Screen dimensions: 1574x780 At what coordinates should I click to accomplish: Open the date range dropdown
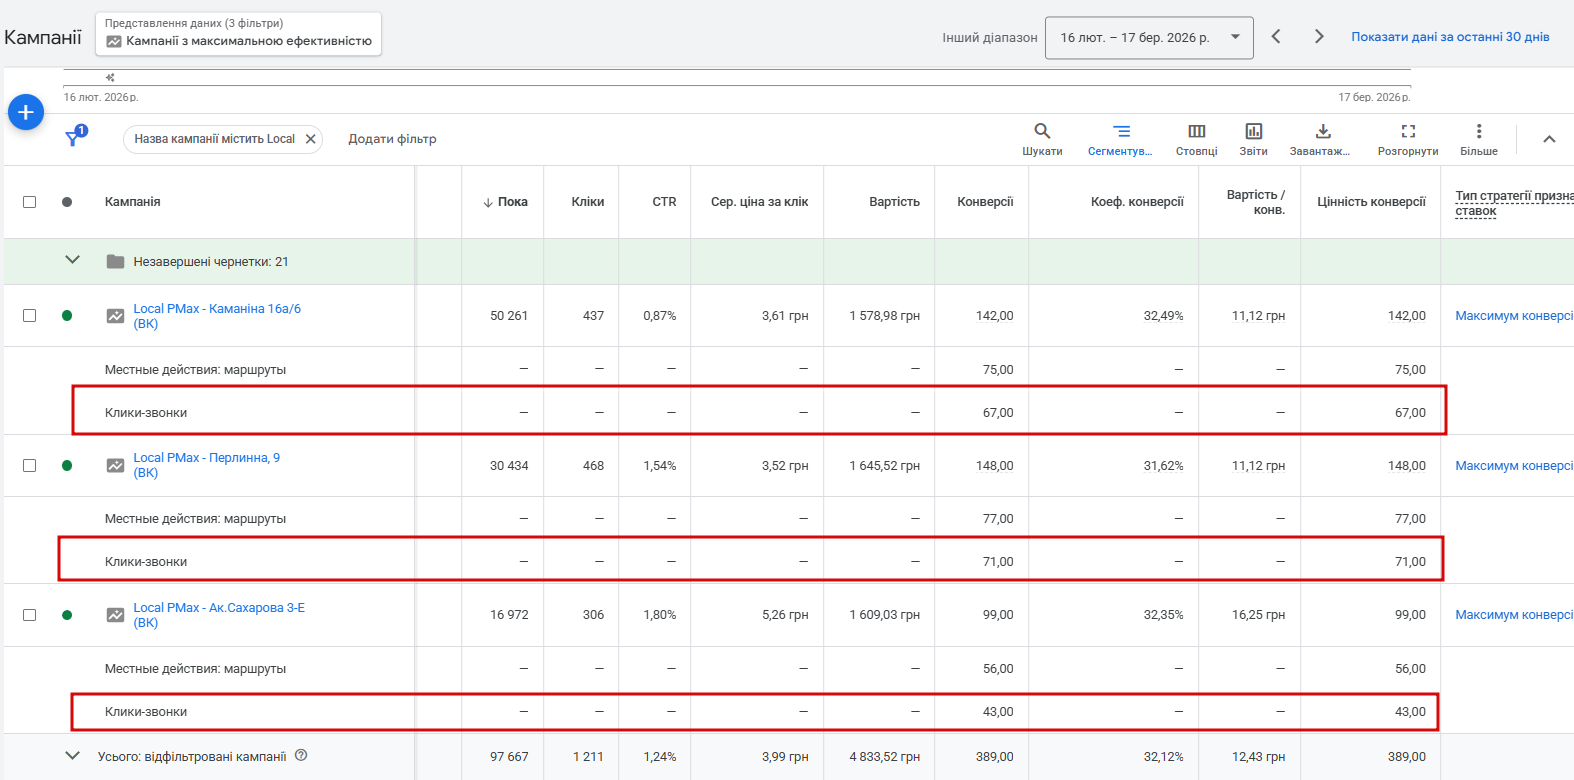(x=1148, y=38)
